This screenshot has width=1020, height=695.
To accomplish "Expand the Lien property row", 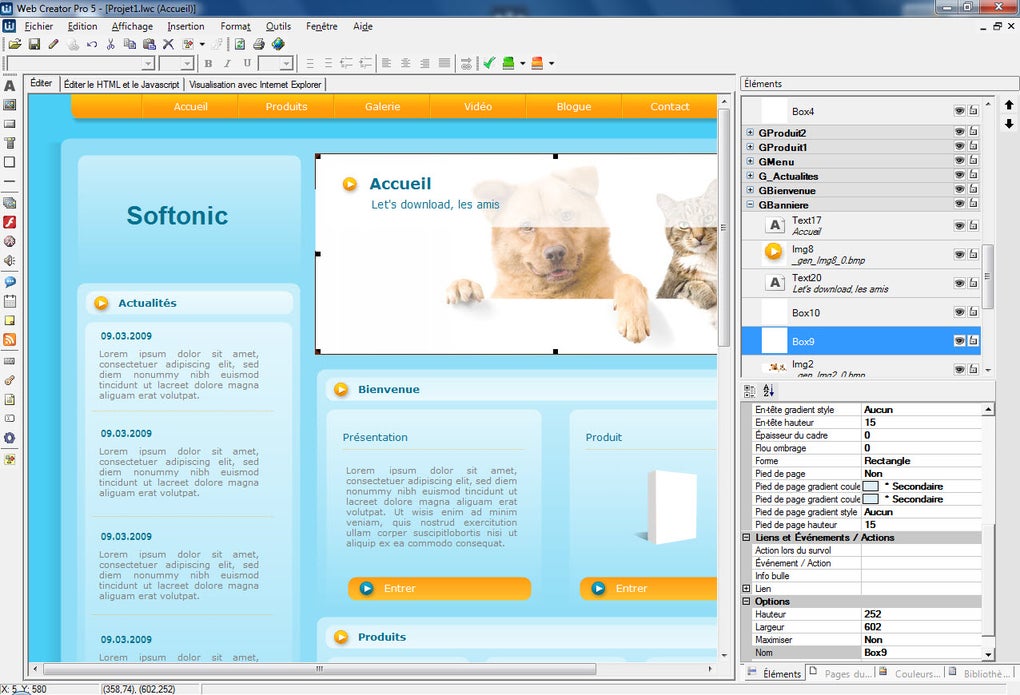I will [x=746, y=588].
